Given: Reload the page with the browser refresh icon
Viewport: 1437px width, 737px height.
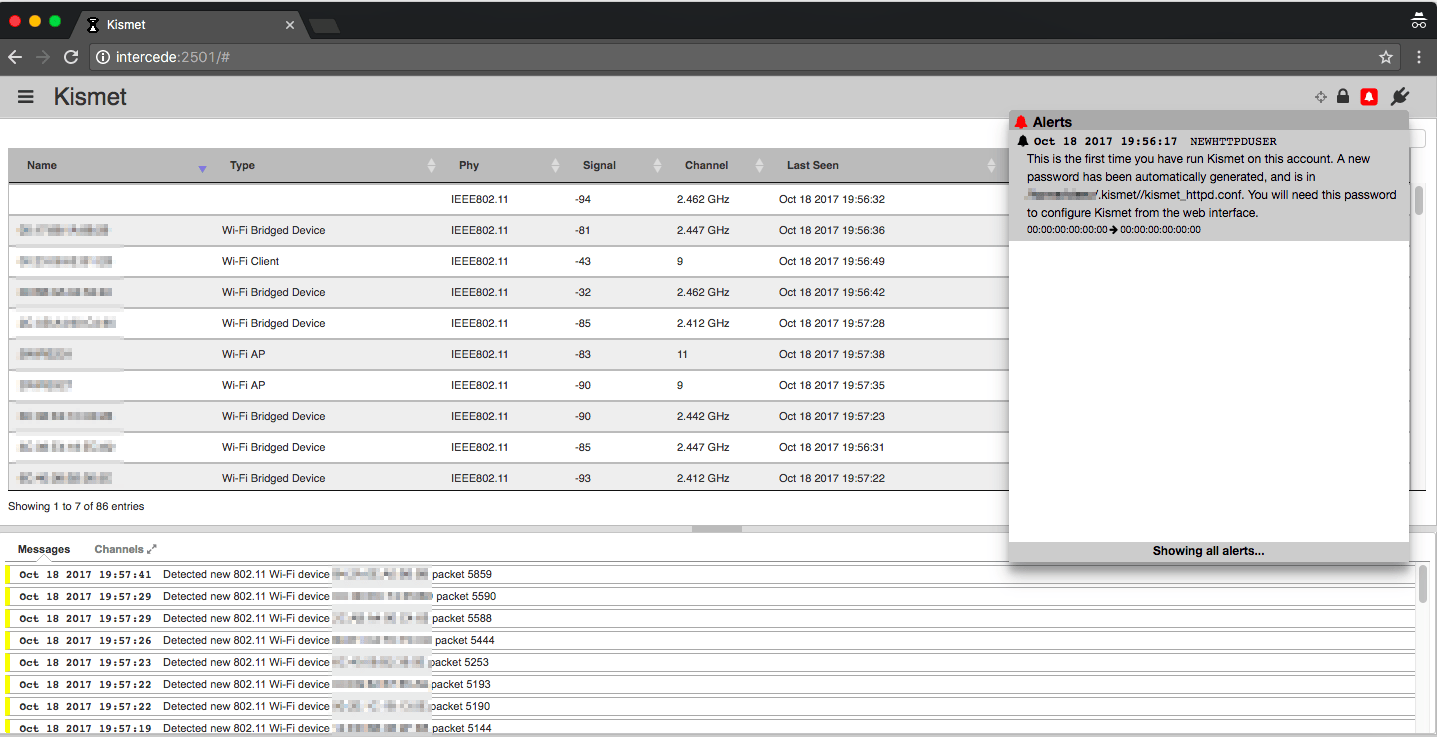Looking at the screenshot, I should [71, 57].
